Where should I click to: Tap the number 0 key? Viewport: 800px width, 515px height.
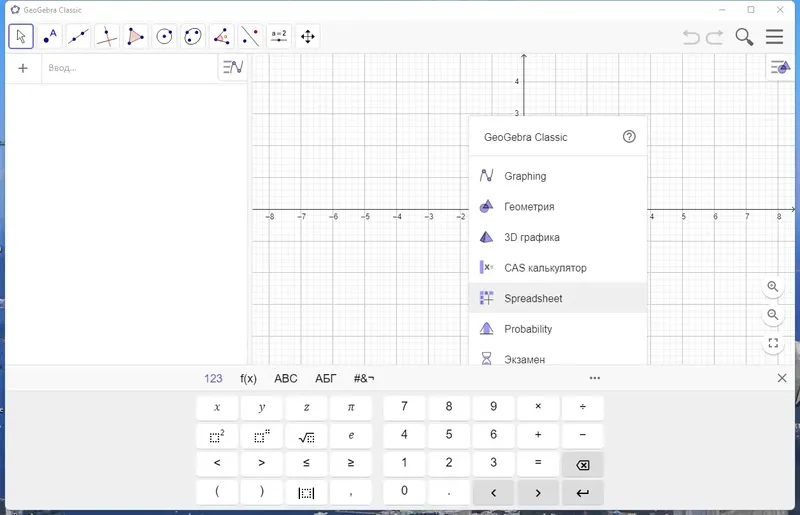[x=404, y=492]
